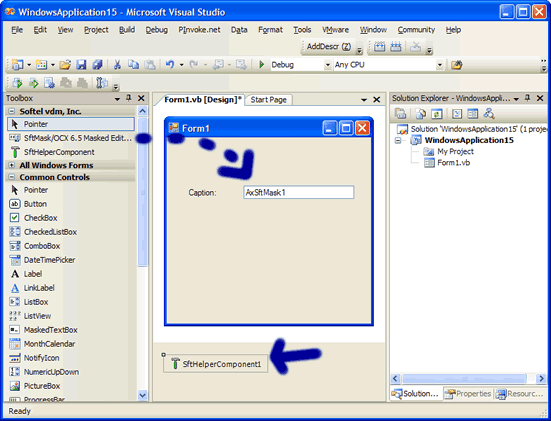Select the ComboBox control in Toolbox
The image size is (551, 421).
(x=70, y=246)
